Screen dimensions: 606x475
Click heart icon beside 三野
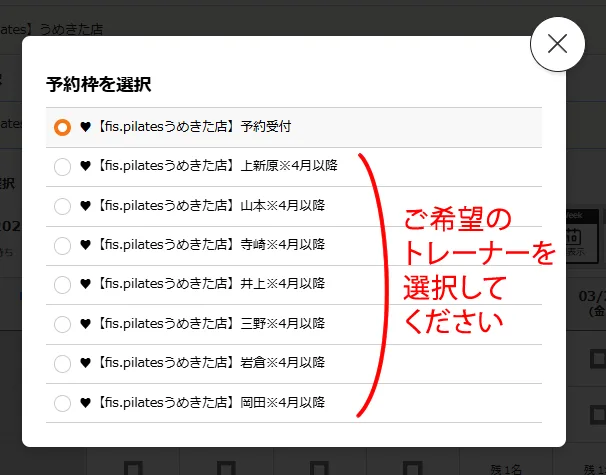coord(85,324)
